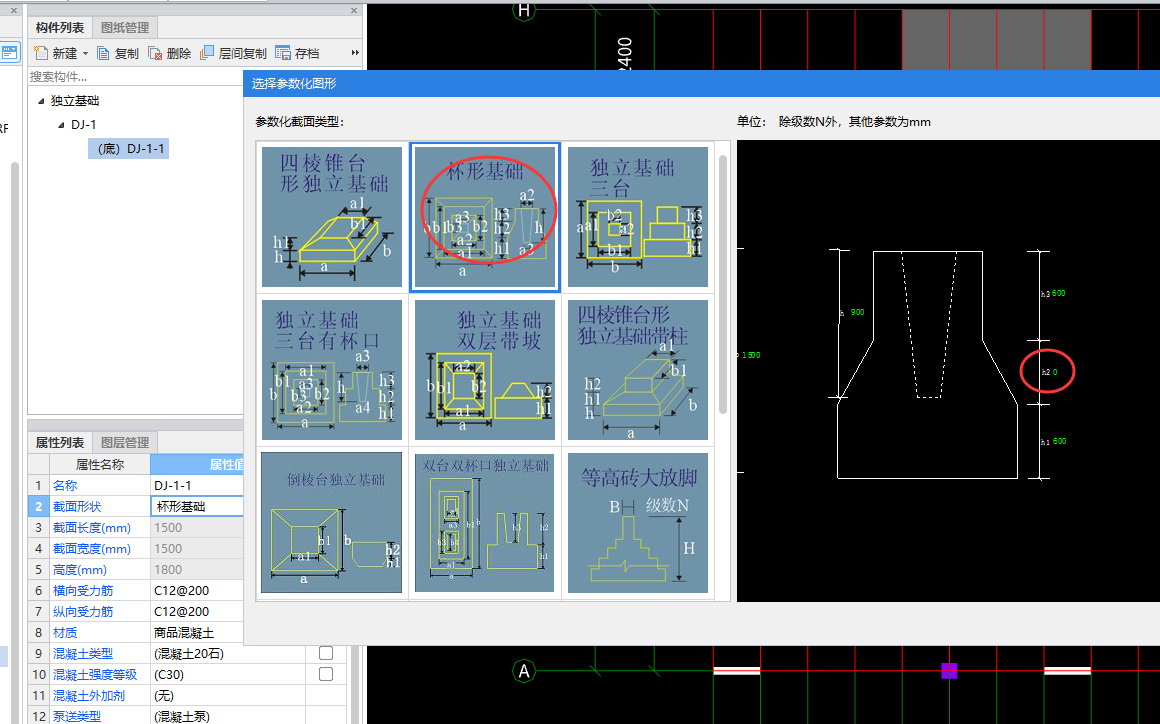Click the axis A bubble in the drawing
Screen dimensions: 1160x724
[x=524, y=671]
